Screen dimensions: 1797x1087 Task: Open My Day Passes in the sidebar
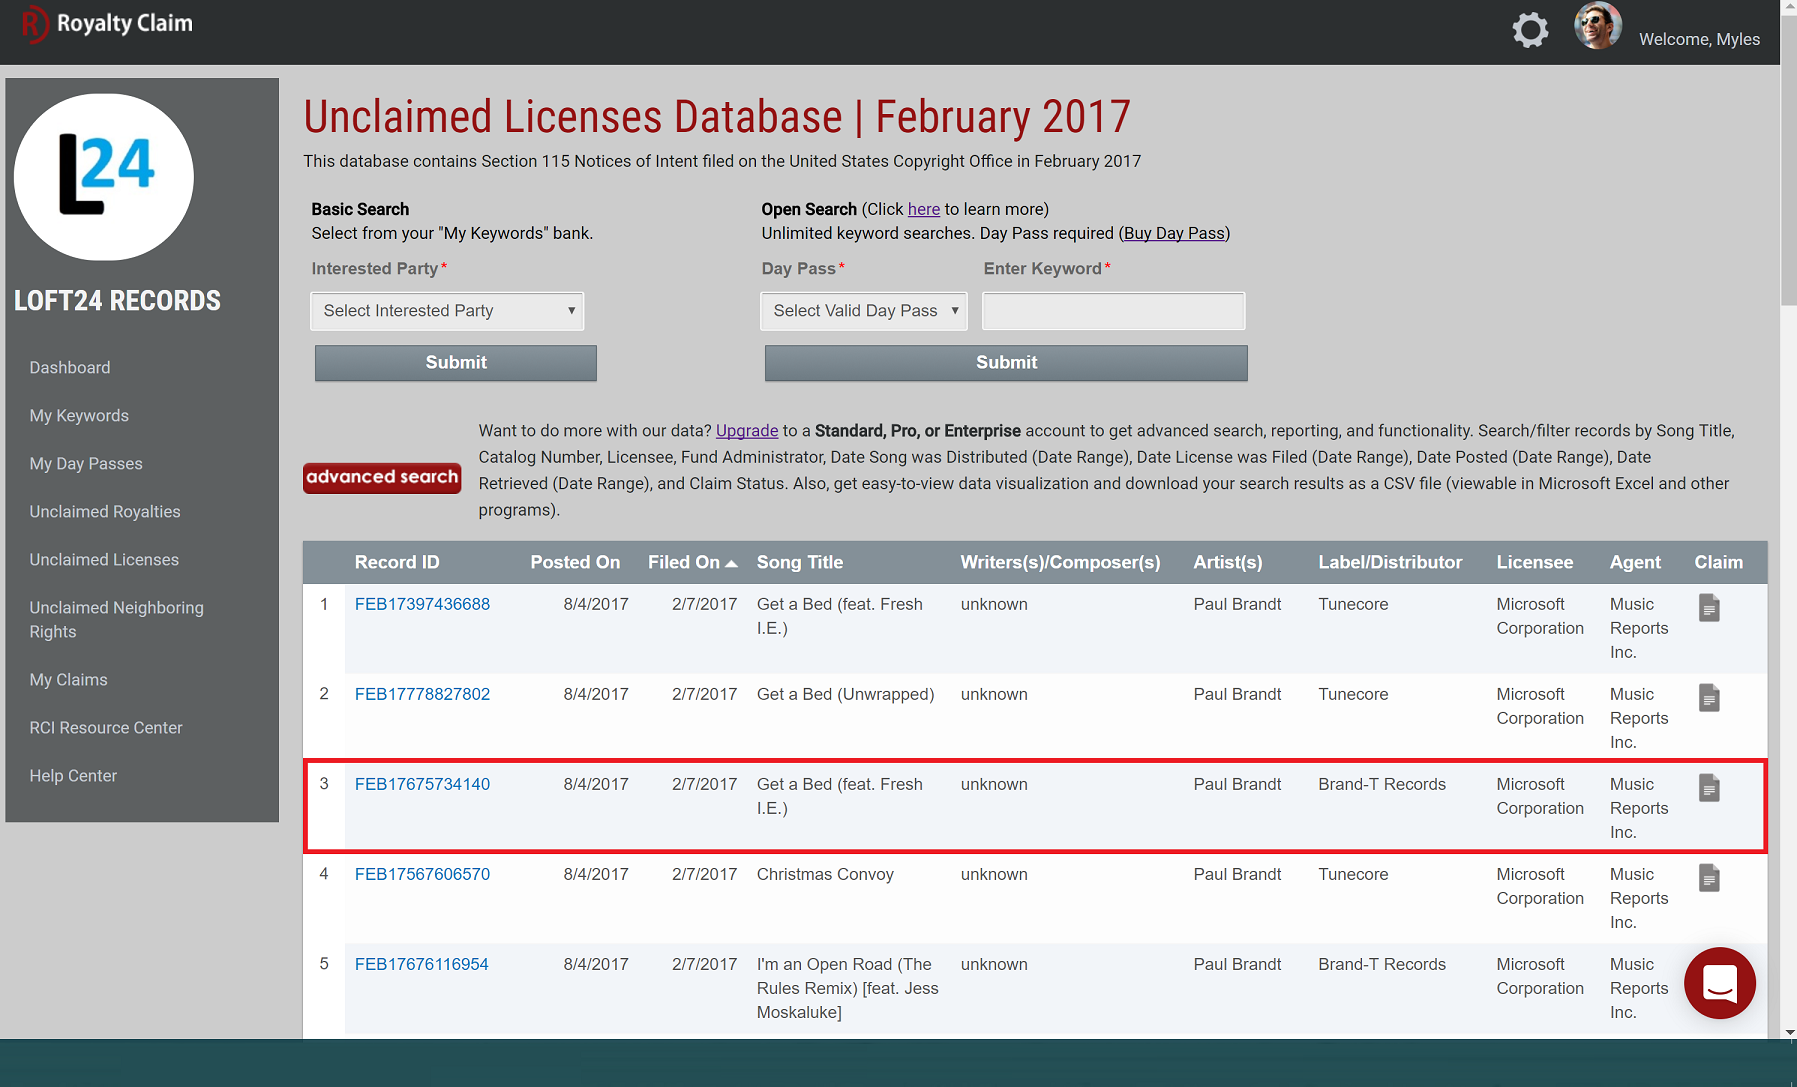pos(86,464)
